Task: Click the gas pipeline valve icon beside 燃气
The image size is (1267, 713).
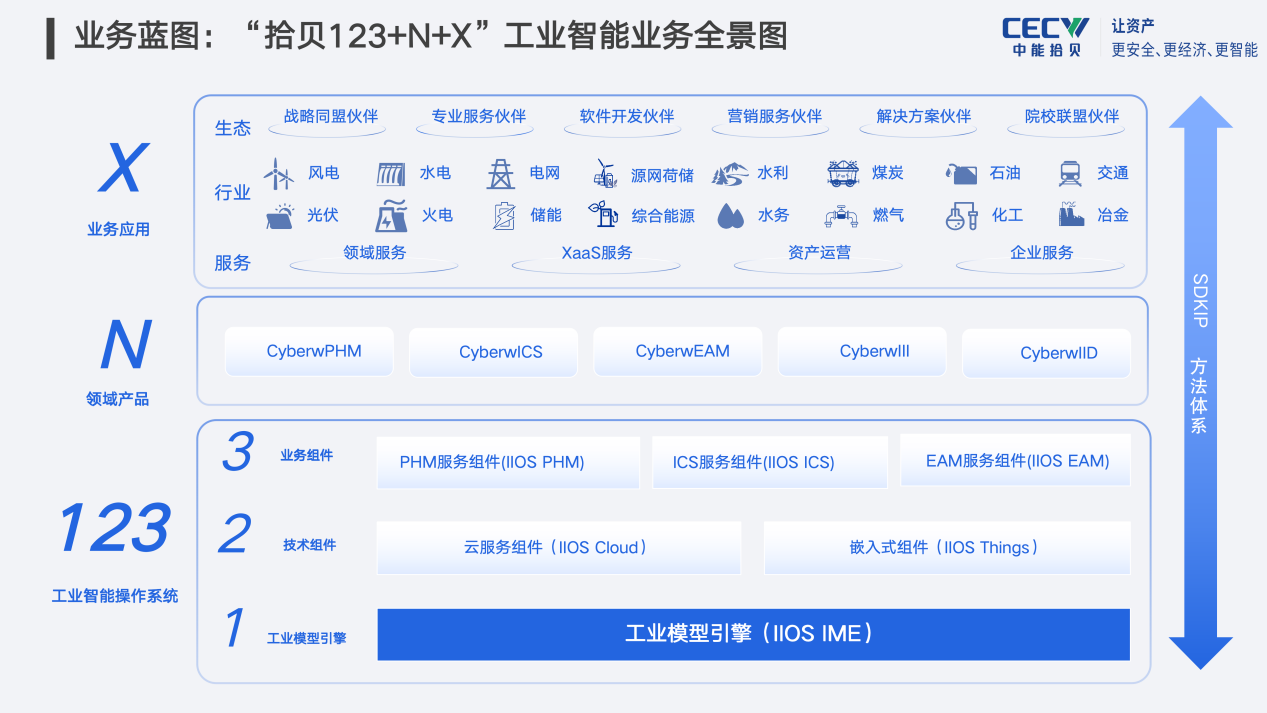Action: point(841,216)
